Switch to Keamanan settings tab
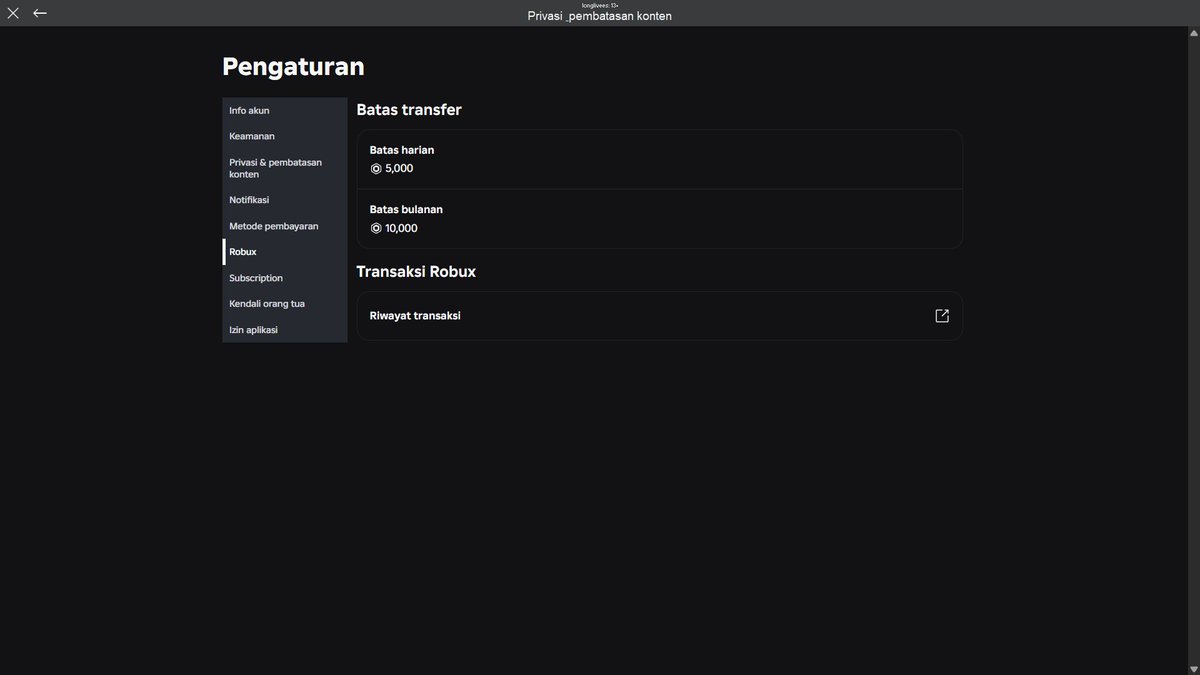Image resolution: width=1200 pixels, height=675 pixels. (x=285, y=136)
